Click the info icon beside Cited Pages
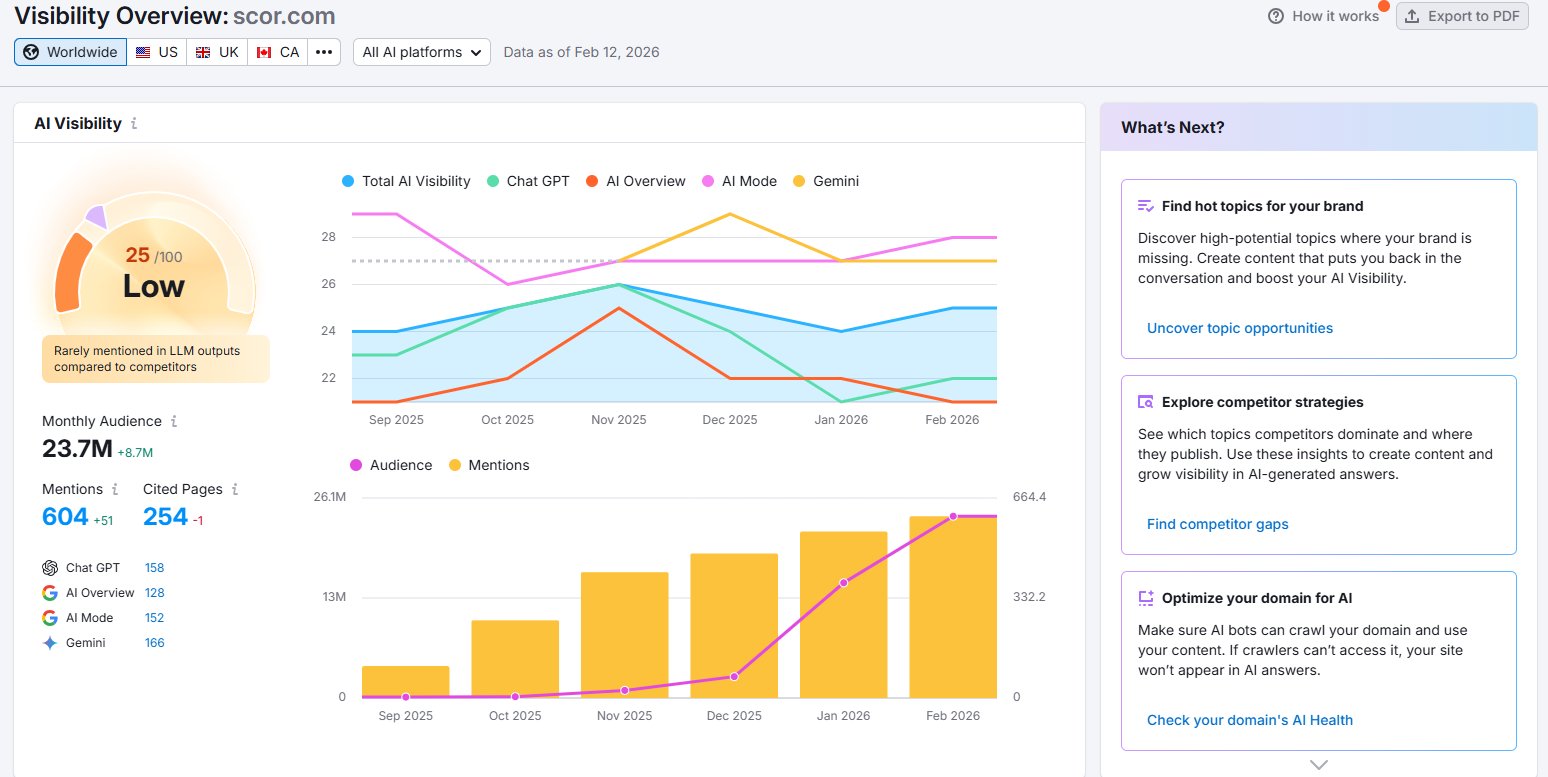The width and height of the screenshot is (1548, 777). coord(235,489)
